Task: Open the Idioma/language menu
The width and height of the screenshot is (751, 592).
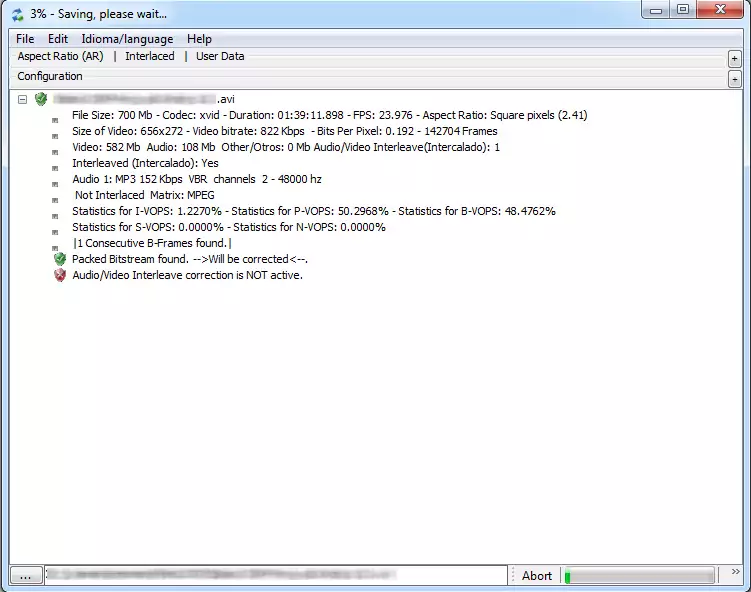Action: [x=127, y=39]
